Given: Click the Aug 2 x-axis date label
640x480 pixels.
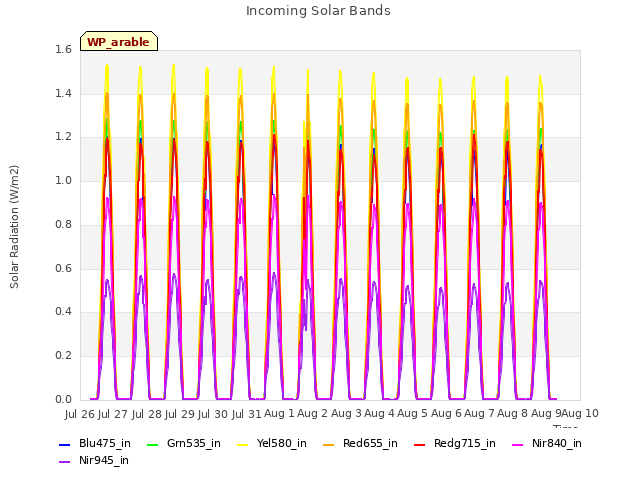Looking at the screenshot, I should click(x=312, y=413).
